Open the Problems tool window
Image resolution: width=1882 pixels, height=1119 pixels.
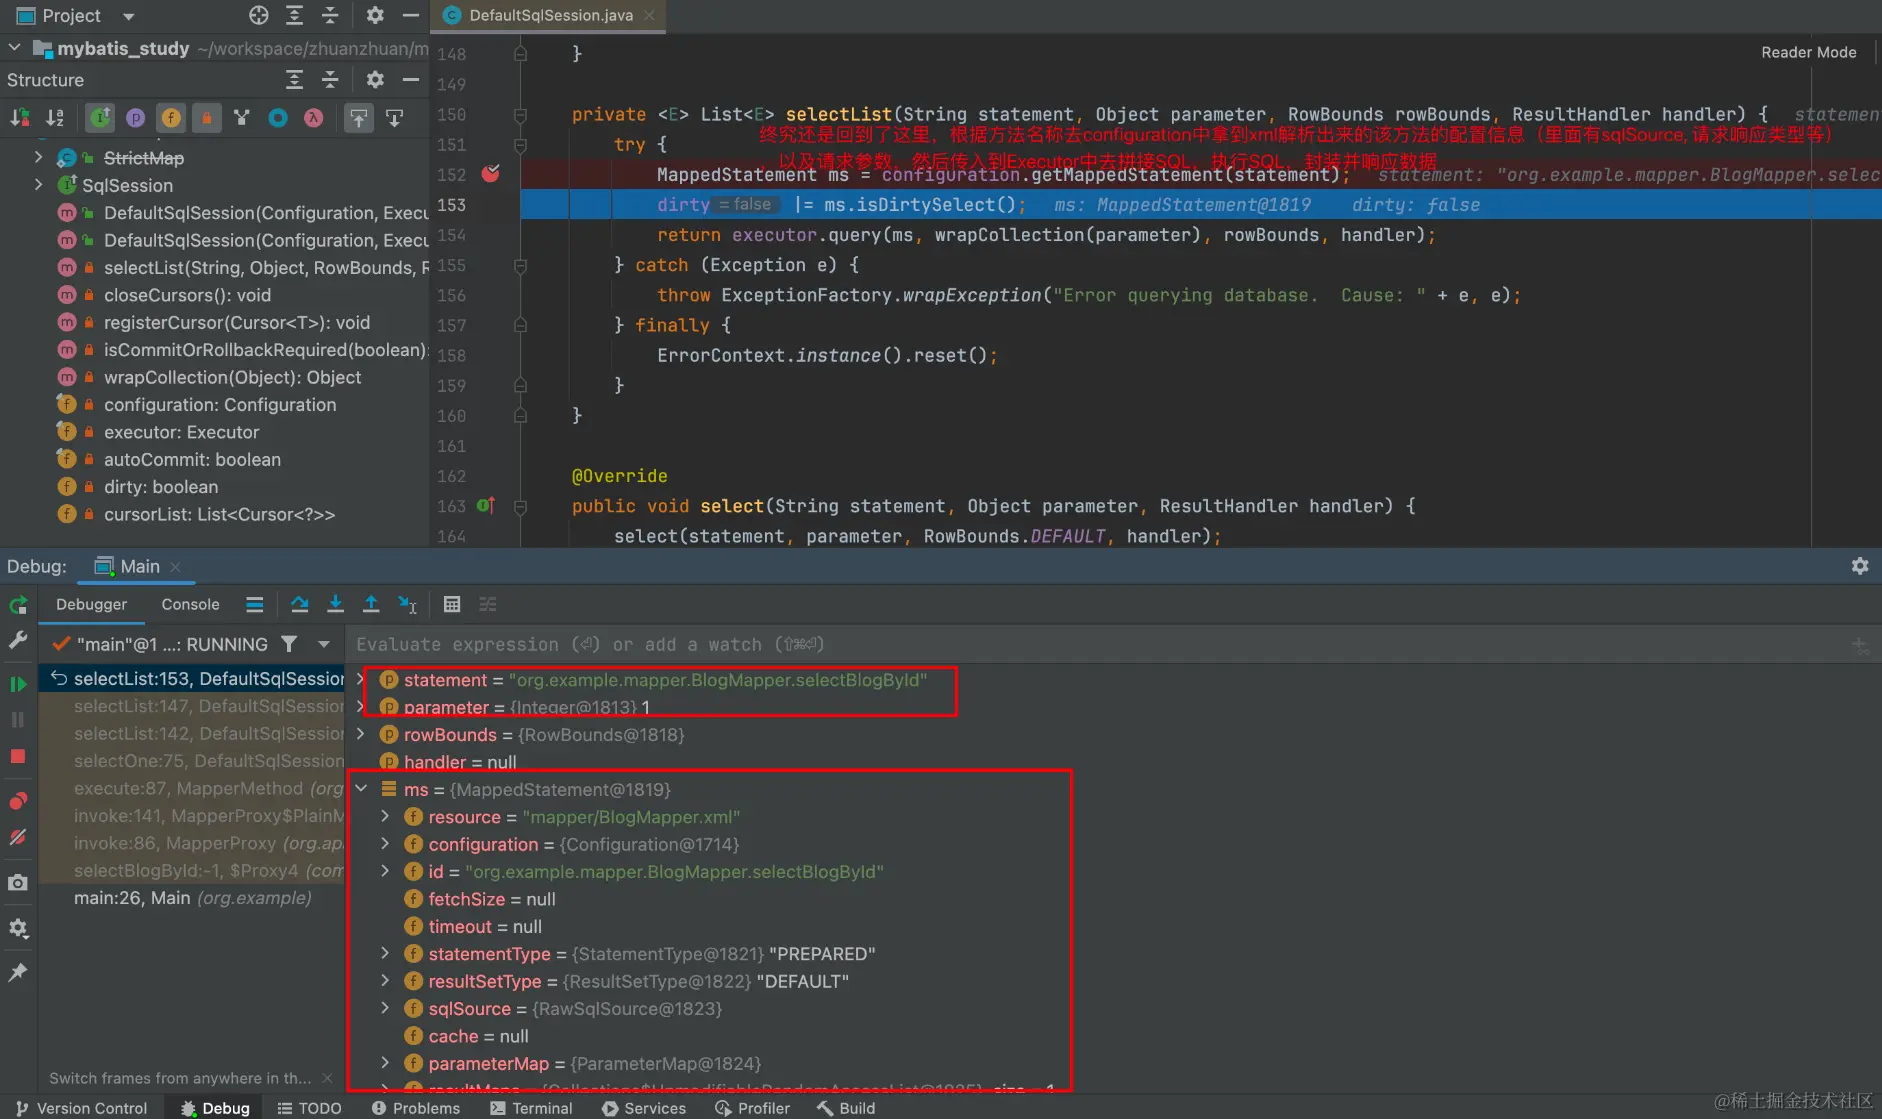tap(416, 1108)
